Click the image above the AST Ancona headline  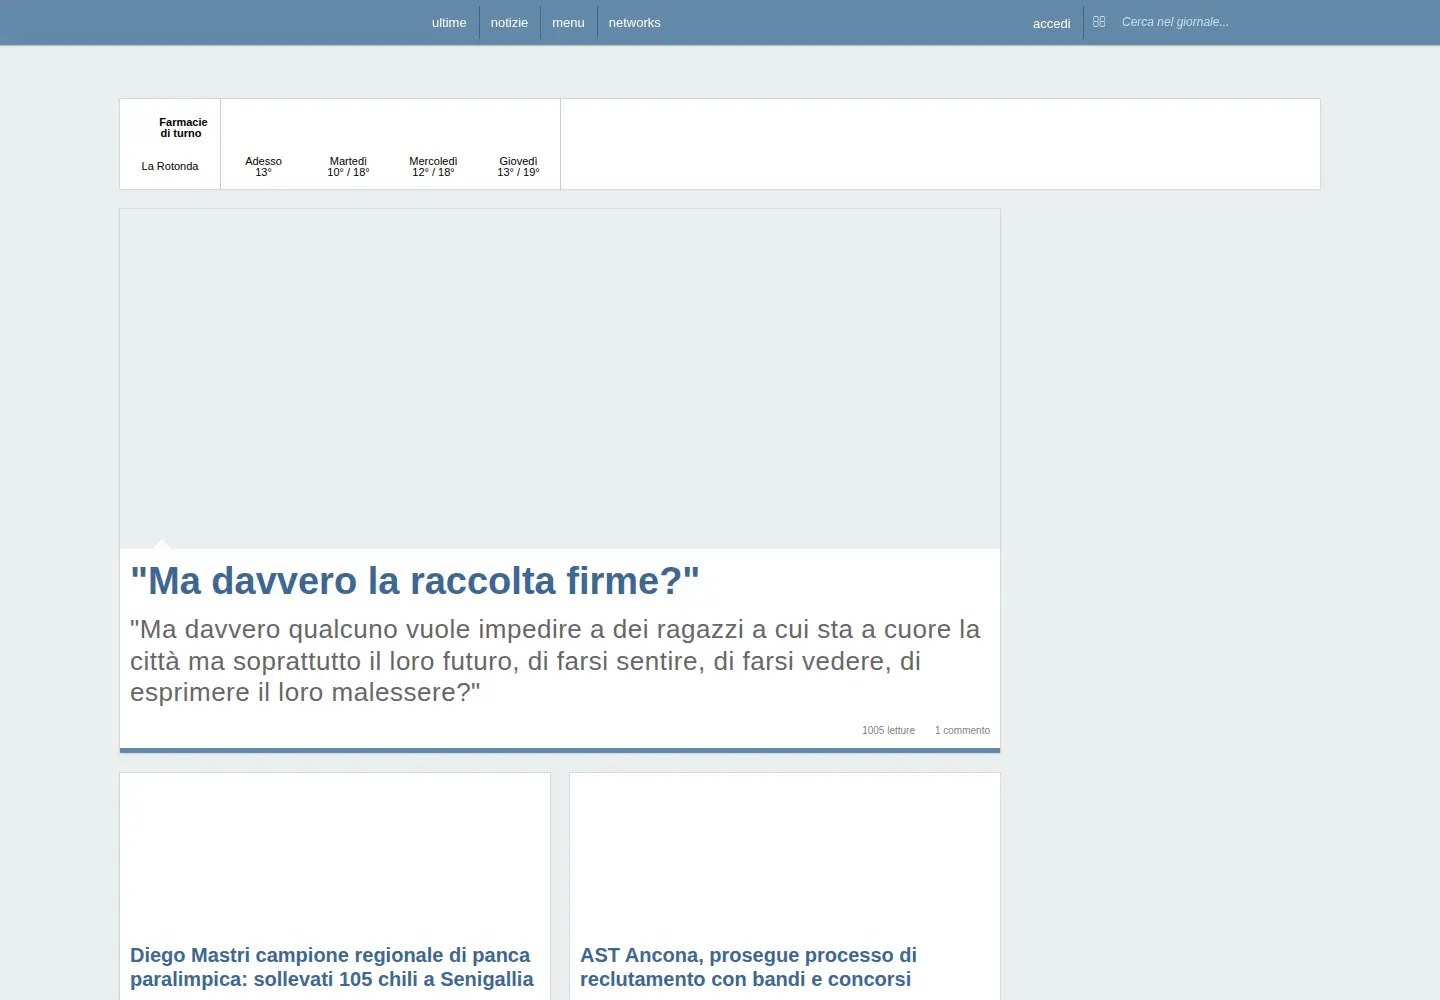[785, 853]
